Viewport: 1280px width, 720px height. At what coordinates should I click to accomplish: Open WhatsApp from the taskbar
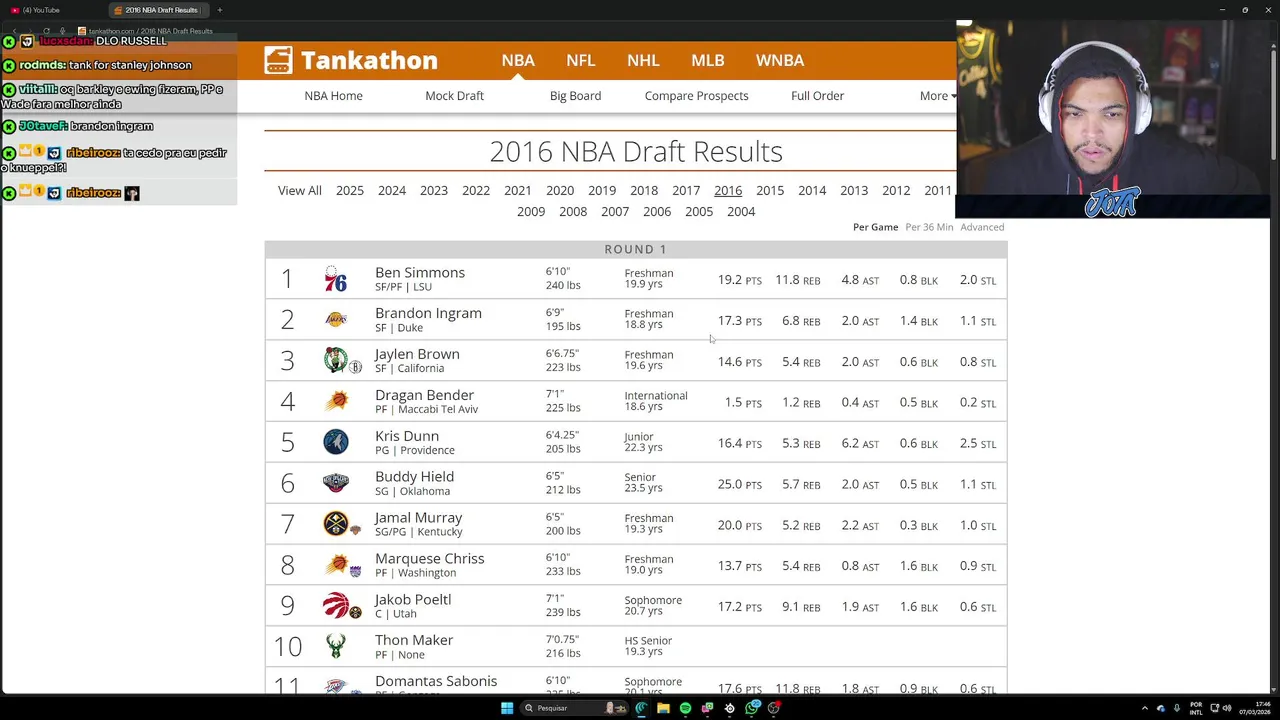(751, 708)
